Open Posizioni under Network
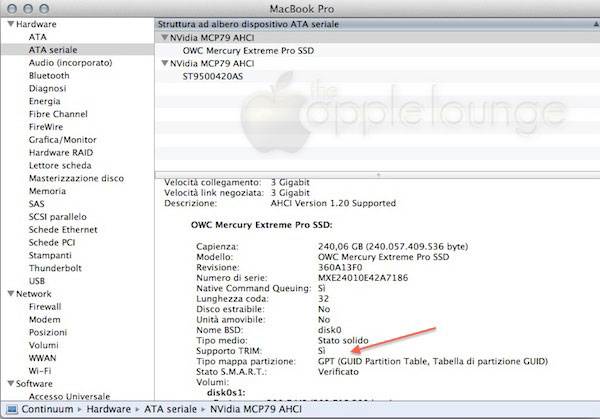 click(48, 332)
